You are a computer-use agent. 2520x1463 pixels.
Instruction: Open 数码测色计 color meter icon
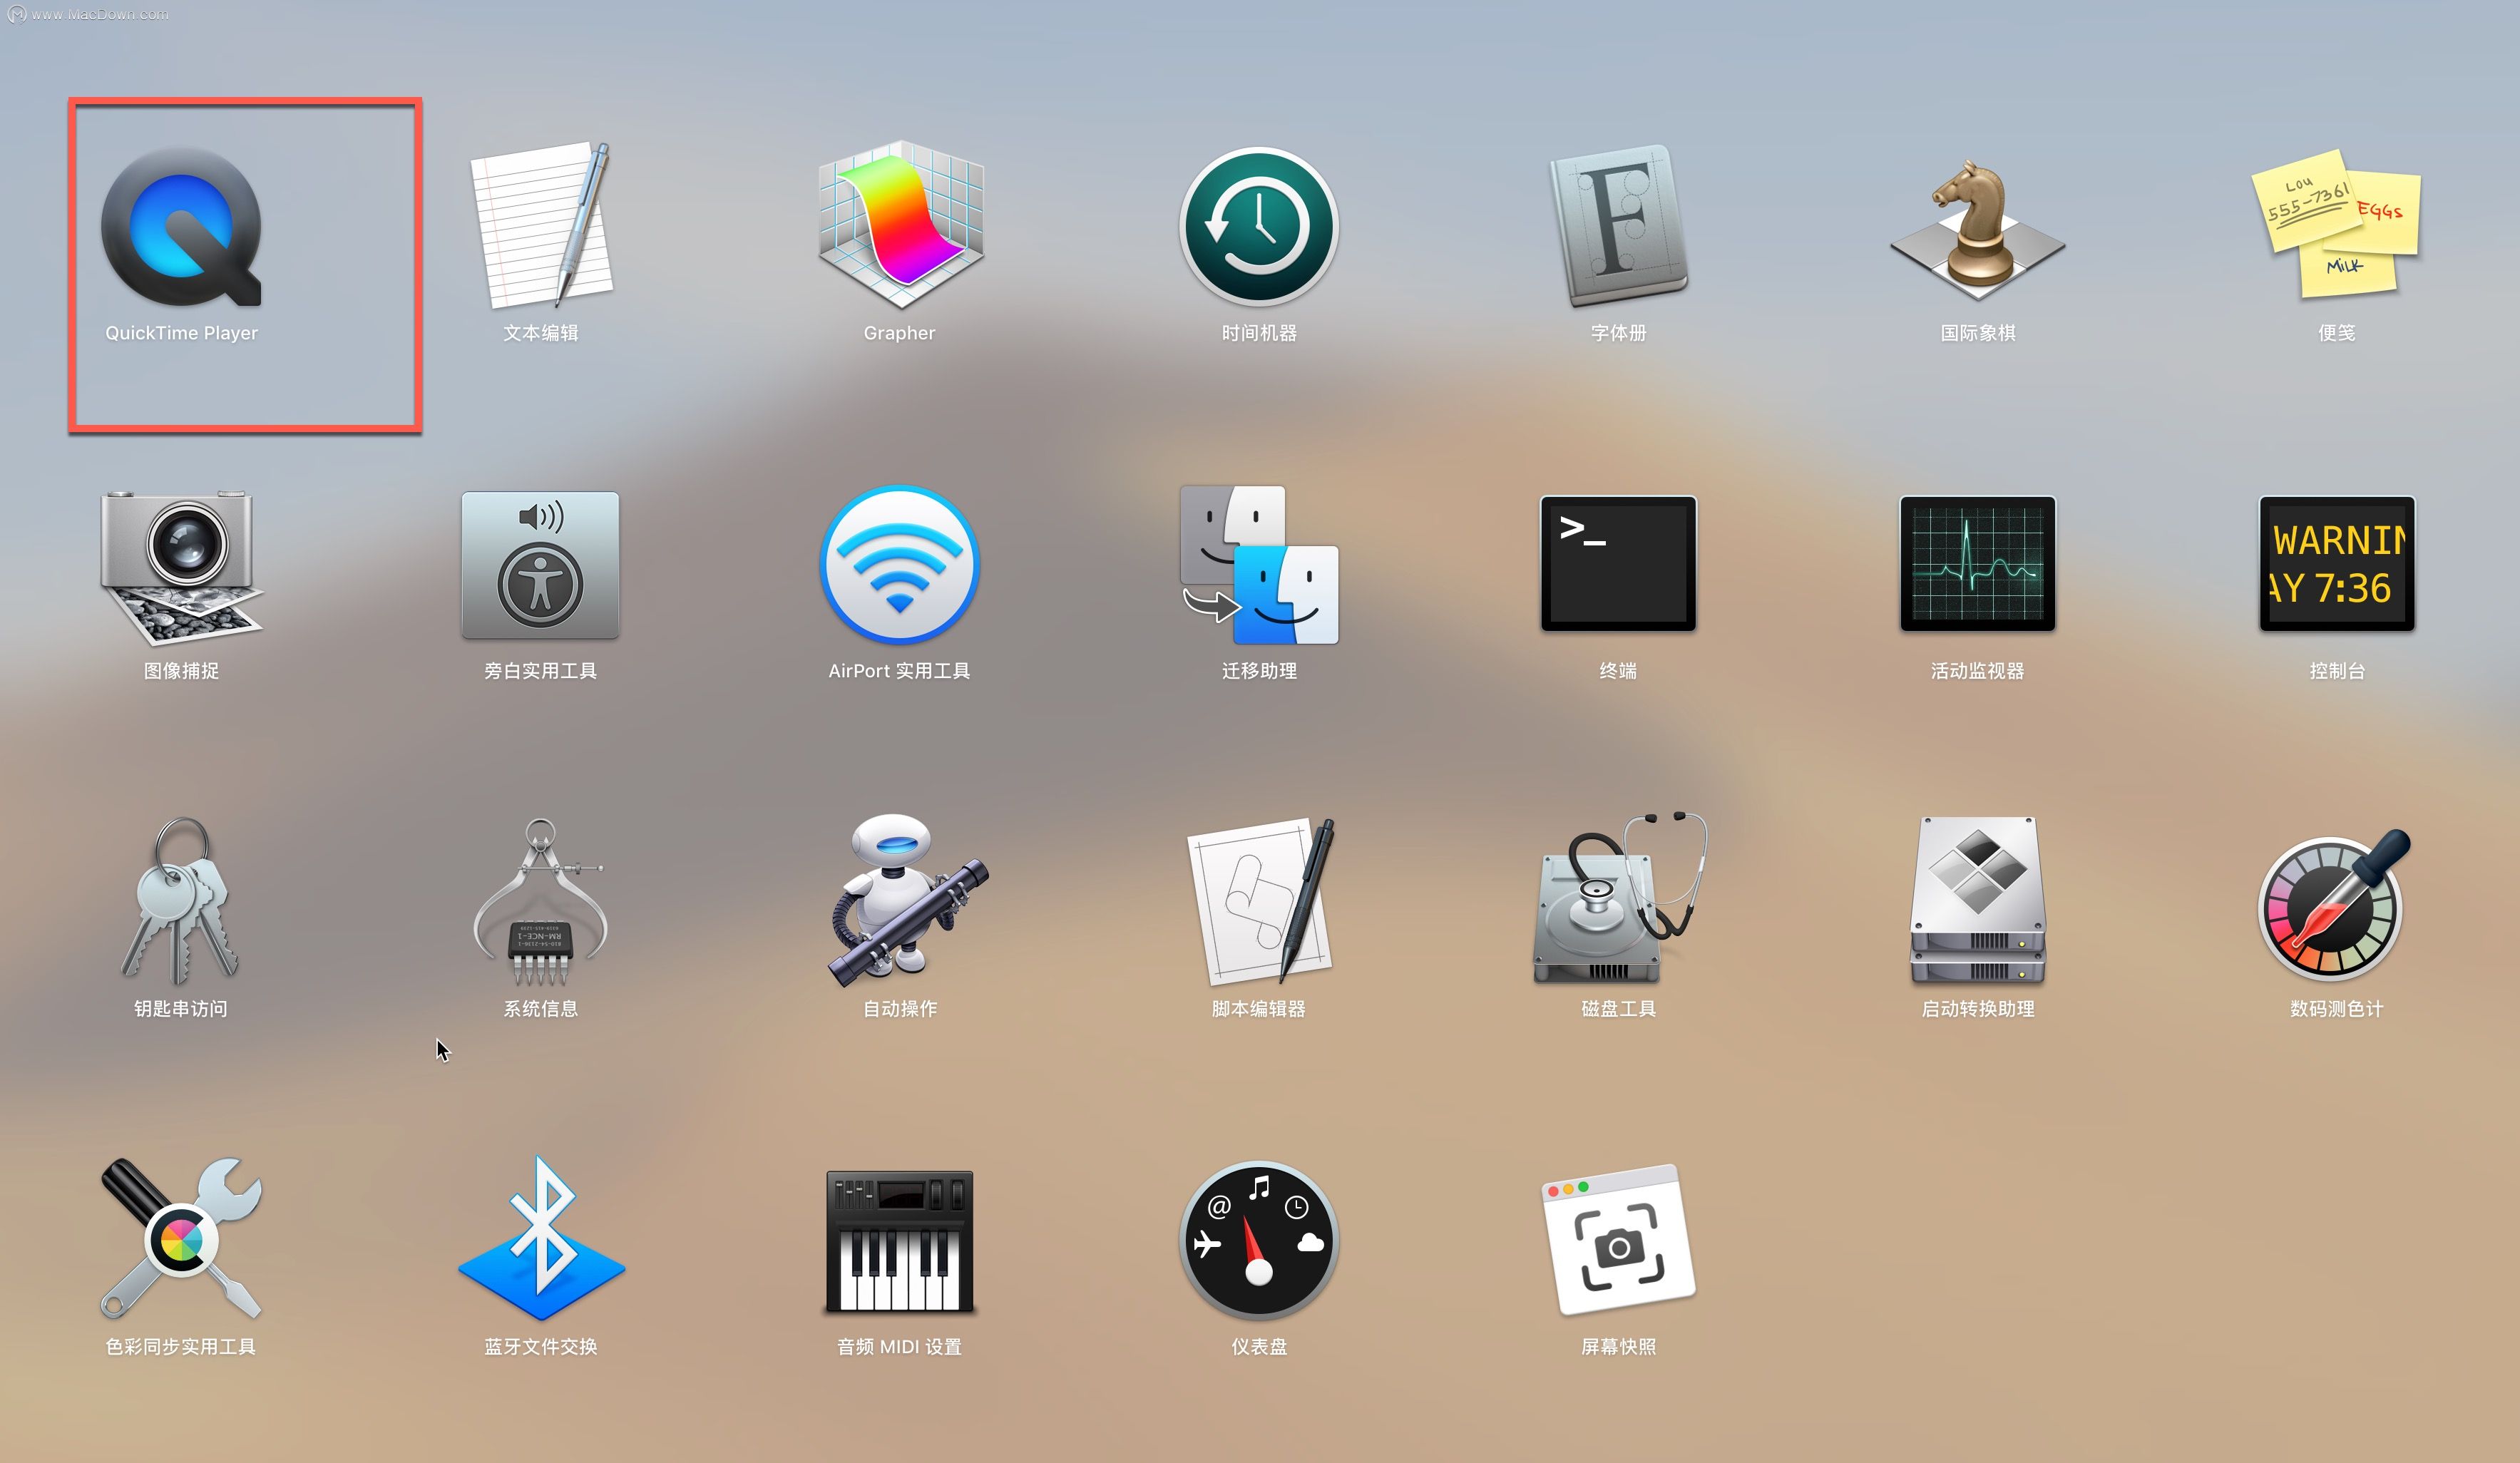tap(2334, 904)
